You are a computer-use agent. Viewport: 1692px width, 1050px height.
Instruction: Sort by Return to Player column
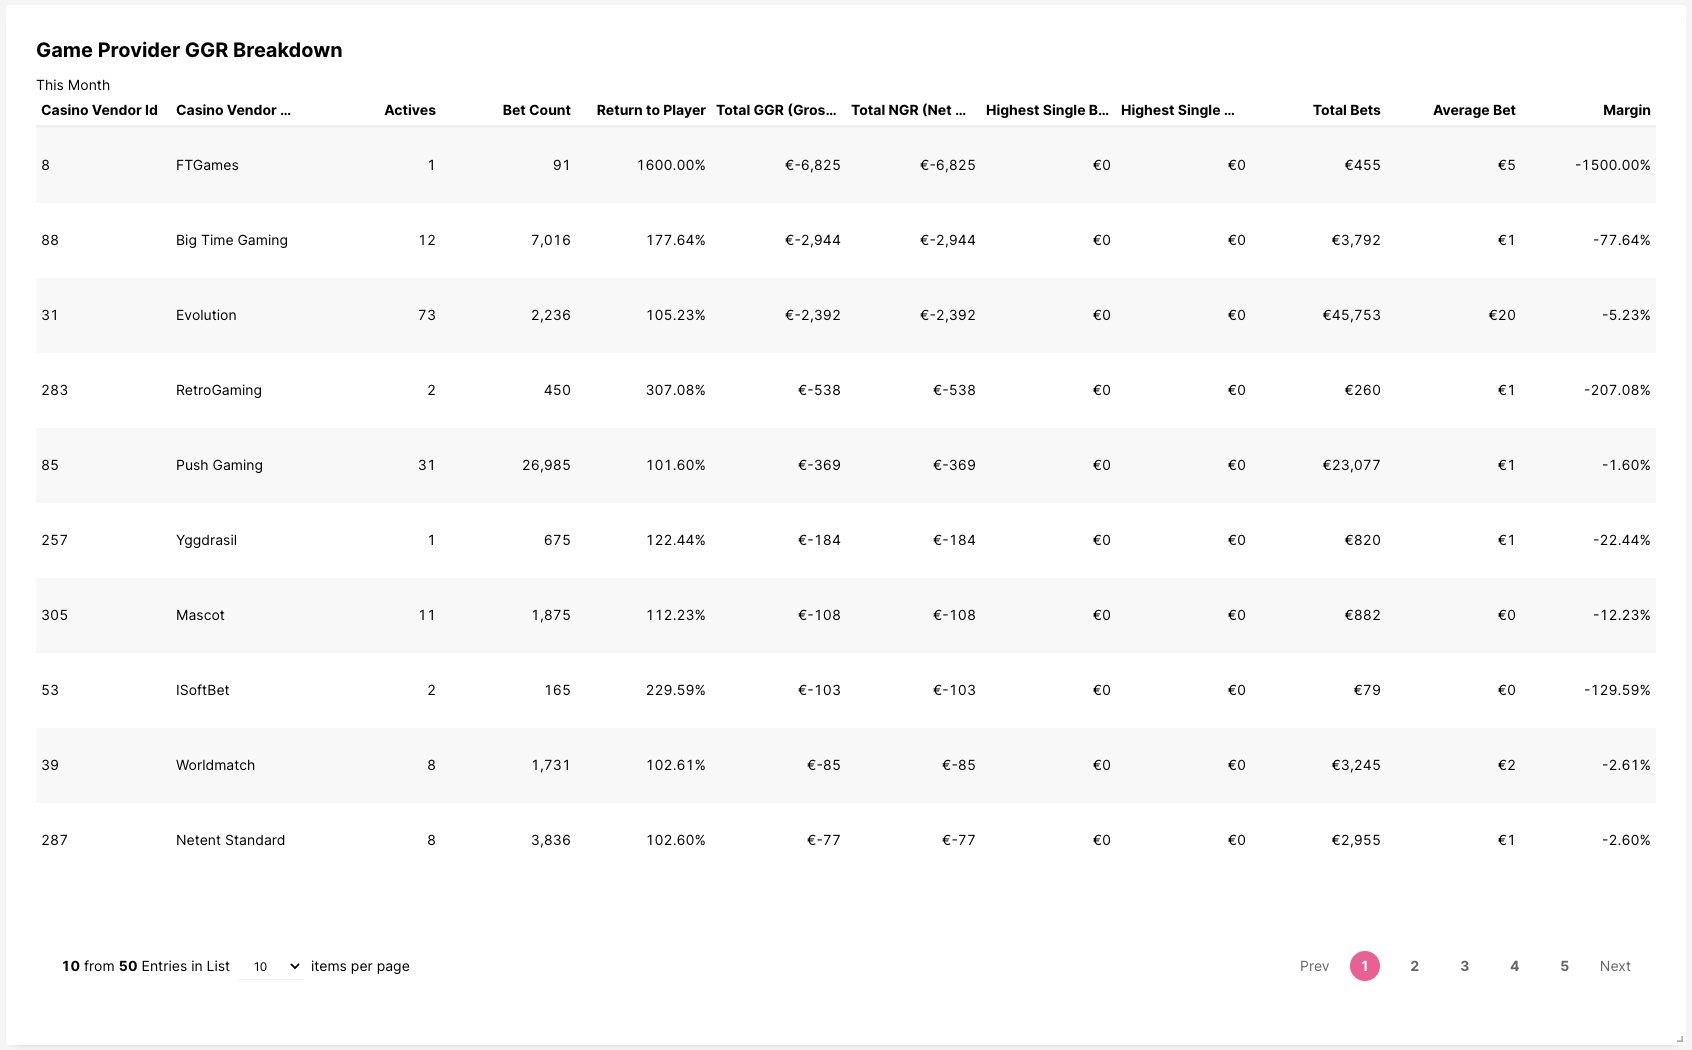pos(650,110)
